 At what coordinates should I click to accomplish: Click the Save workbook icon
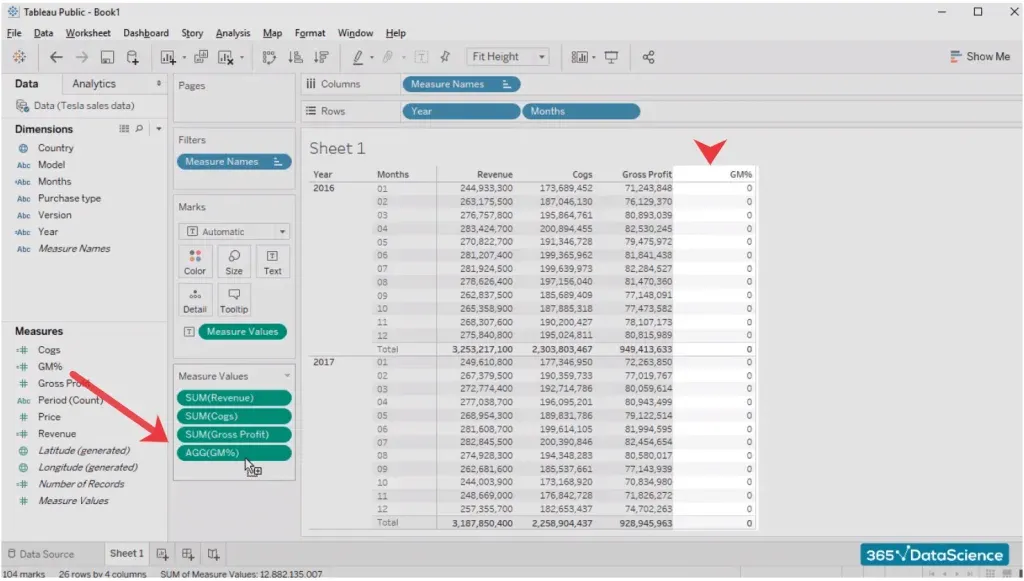pos(107,58)
